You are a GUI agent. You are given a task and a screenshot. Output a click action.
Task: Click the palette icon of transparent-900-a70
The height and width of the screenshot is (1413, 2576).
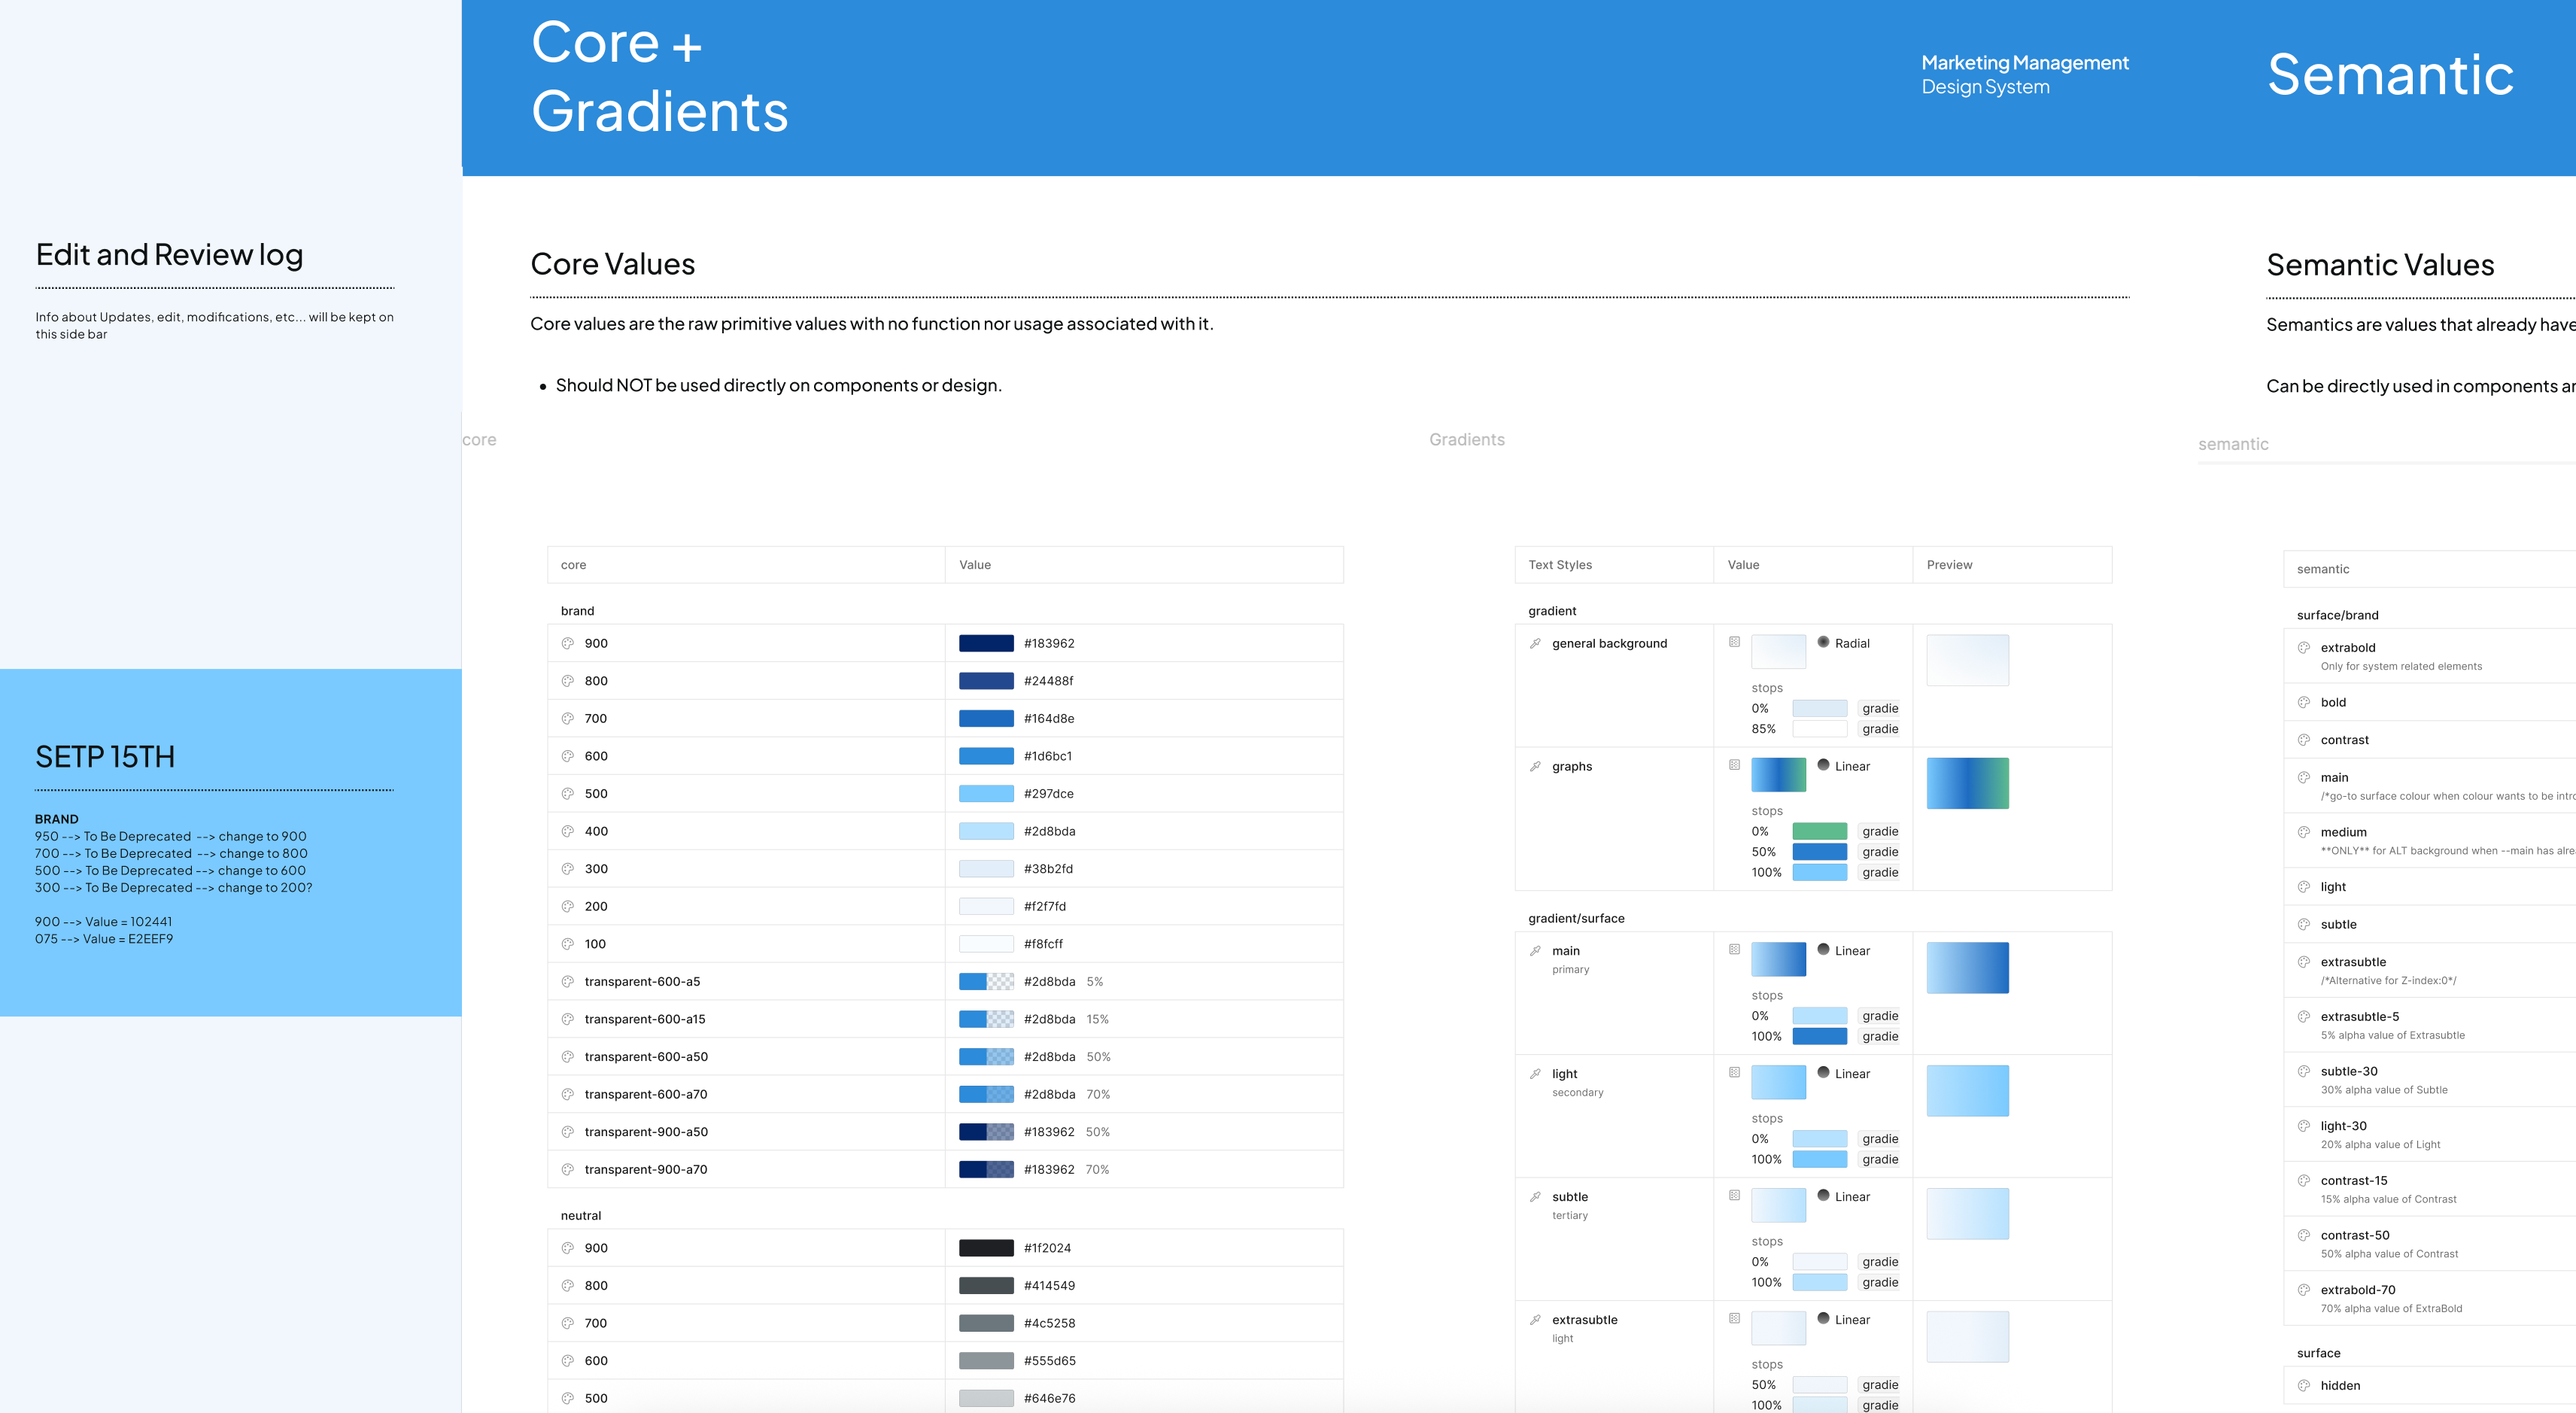(567, 1170)
